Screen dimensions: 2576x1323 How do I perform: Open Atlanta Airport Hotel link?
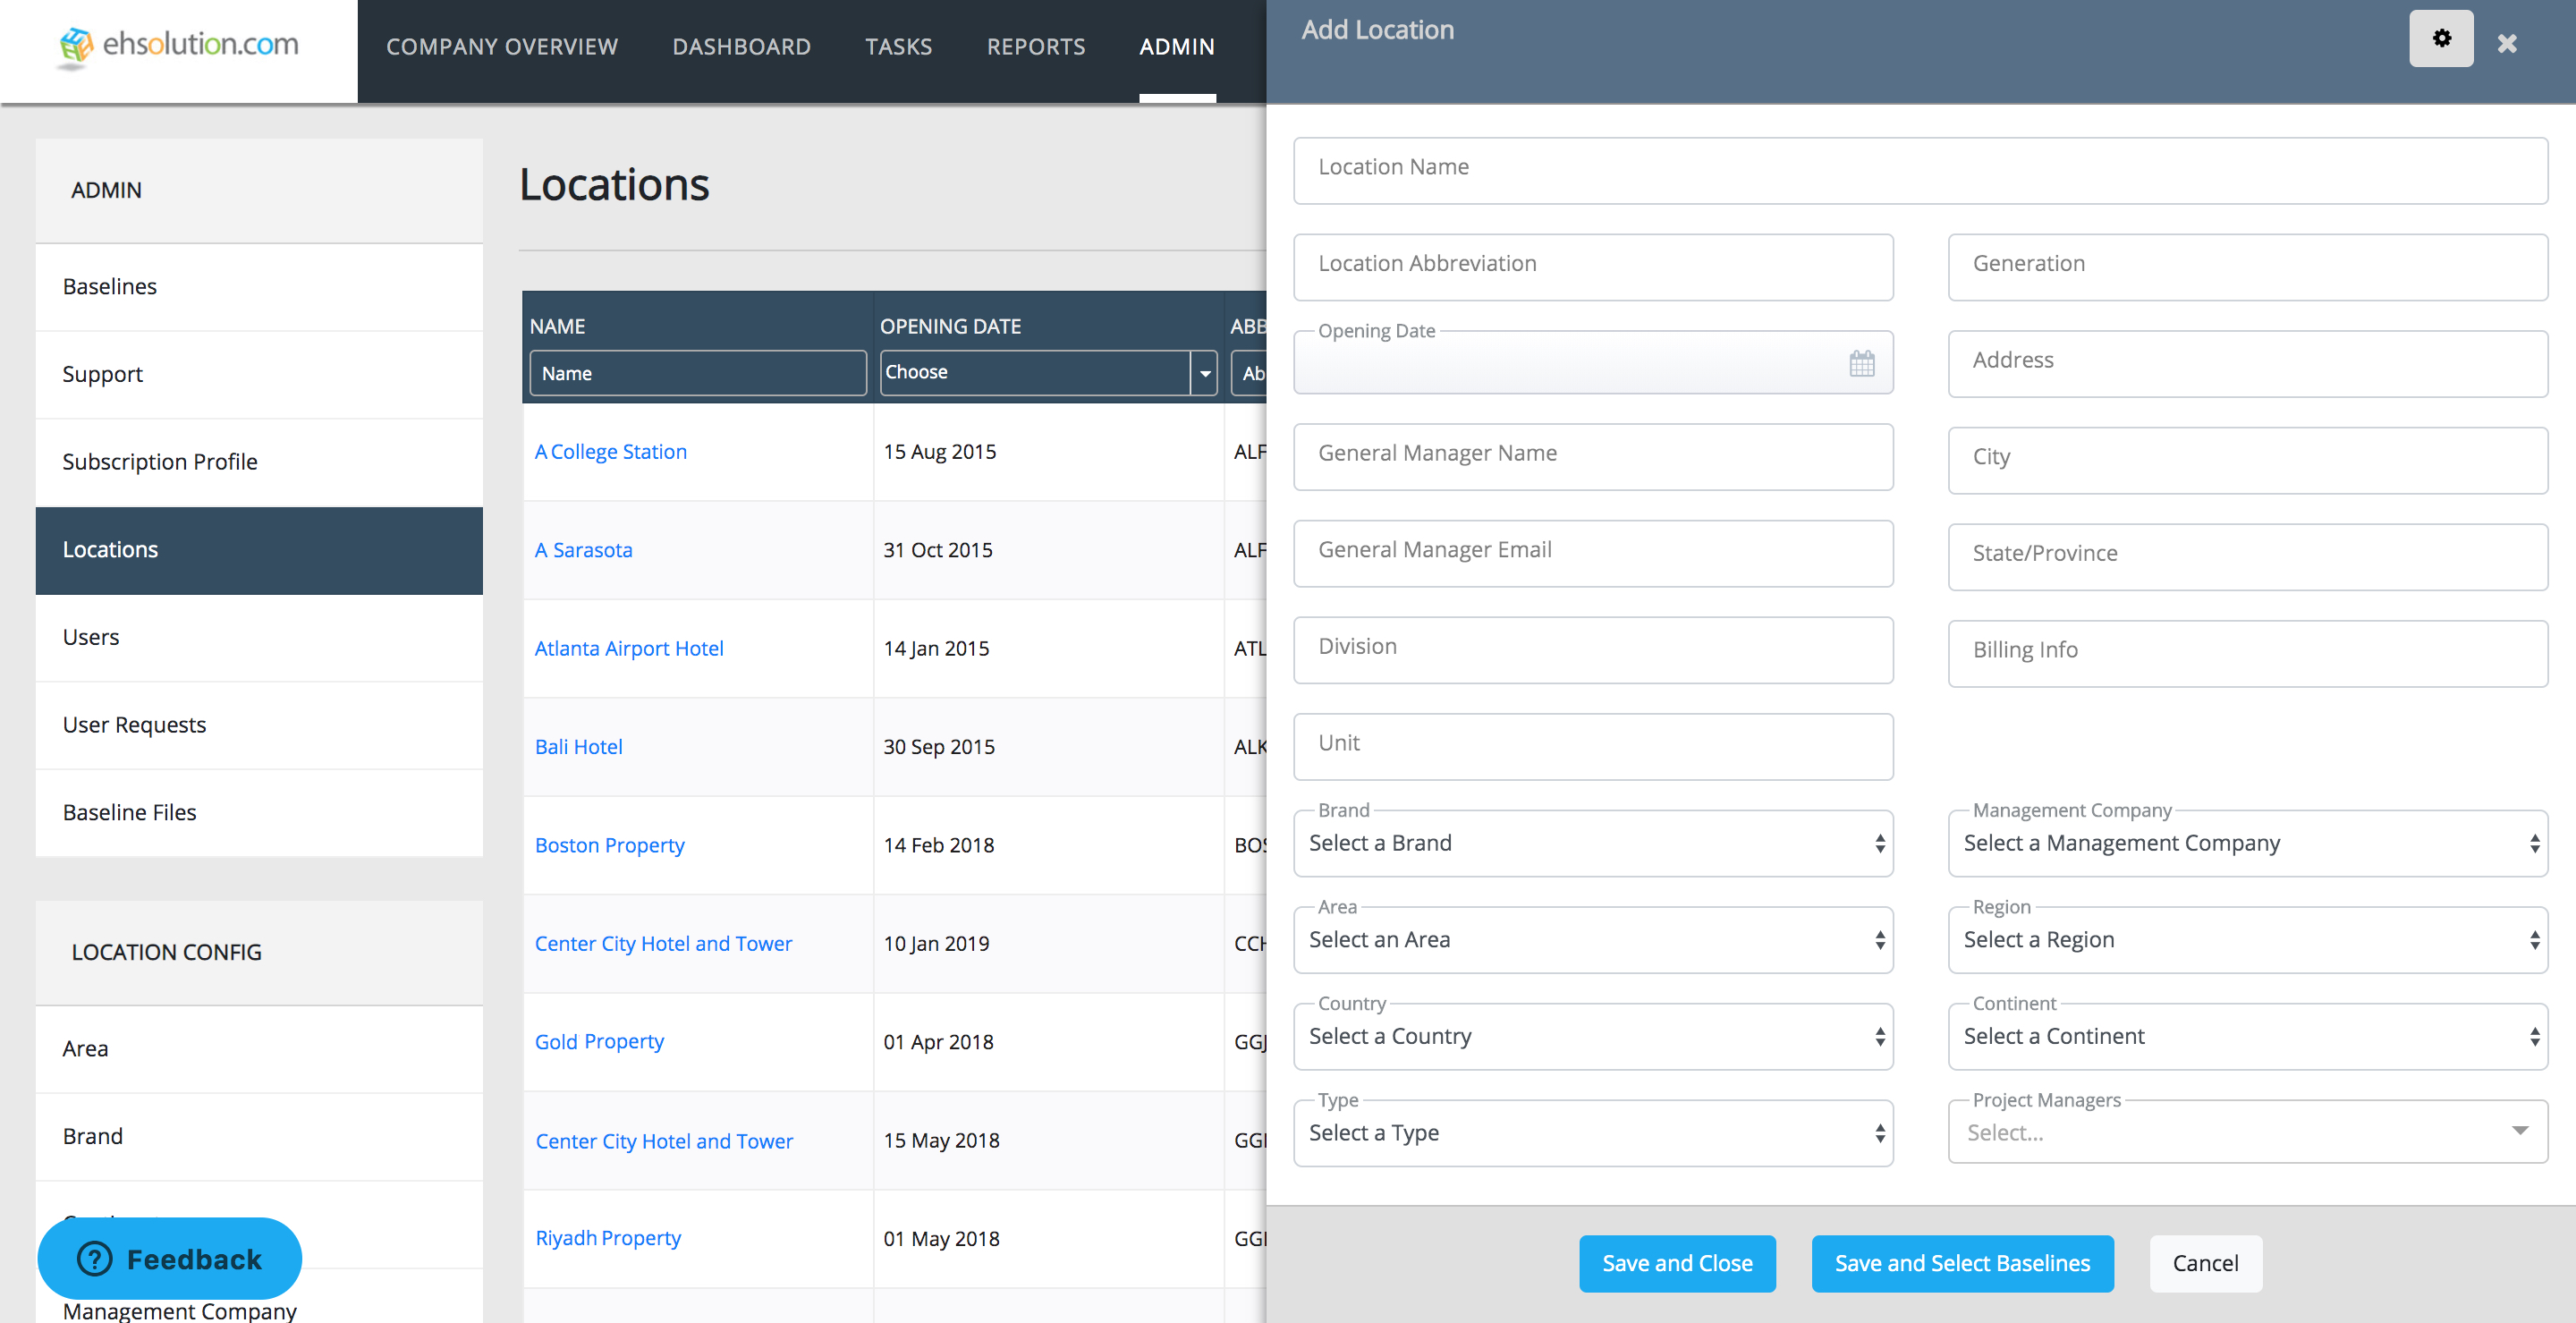[x=629, y=649]
